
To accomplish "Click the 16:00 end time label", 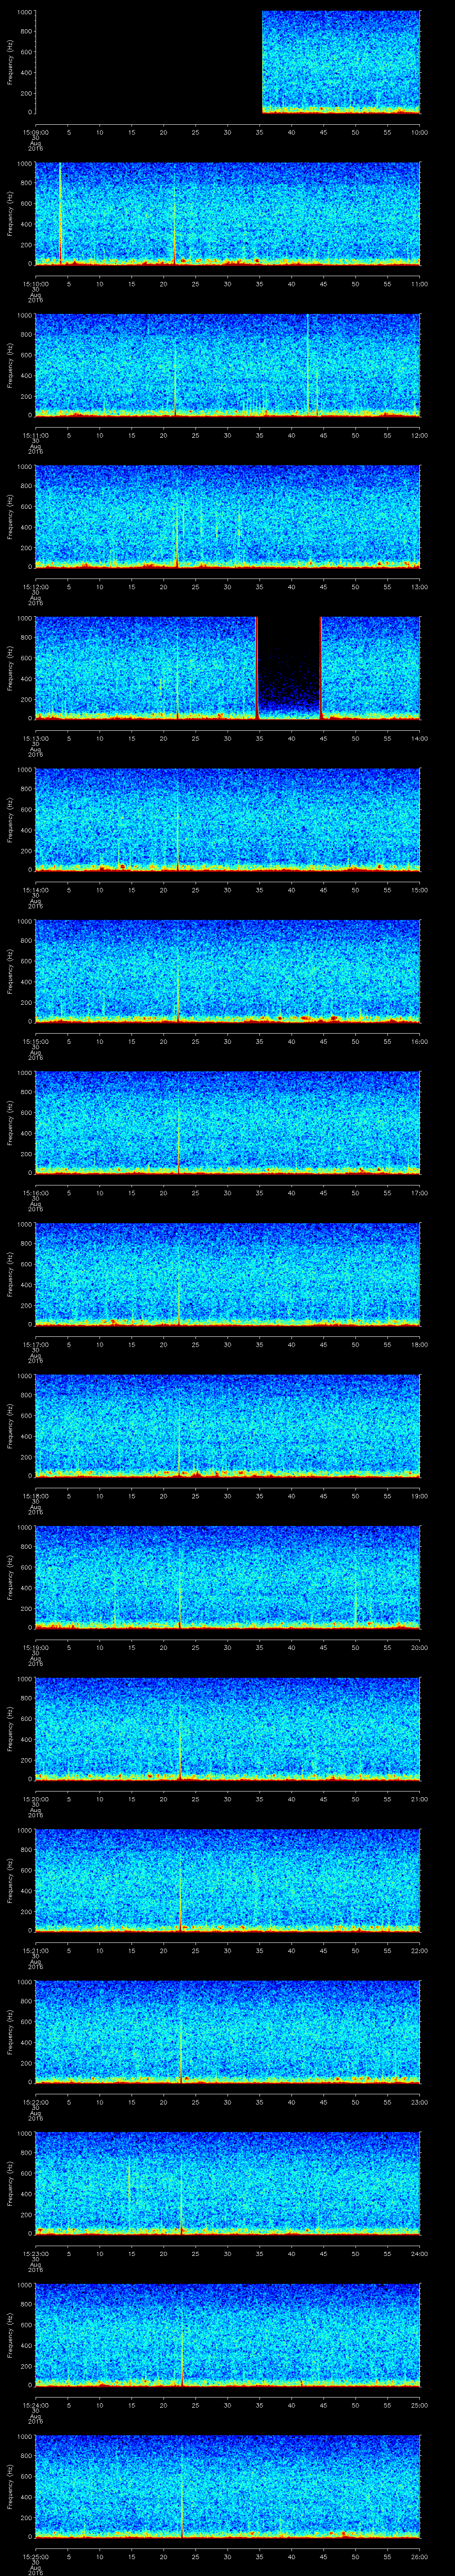I will 419,1042.
